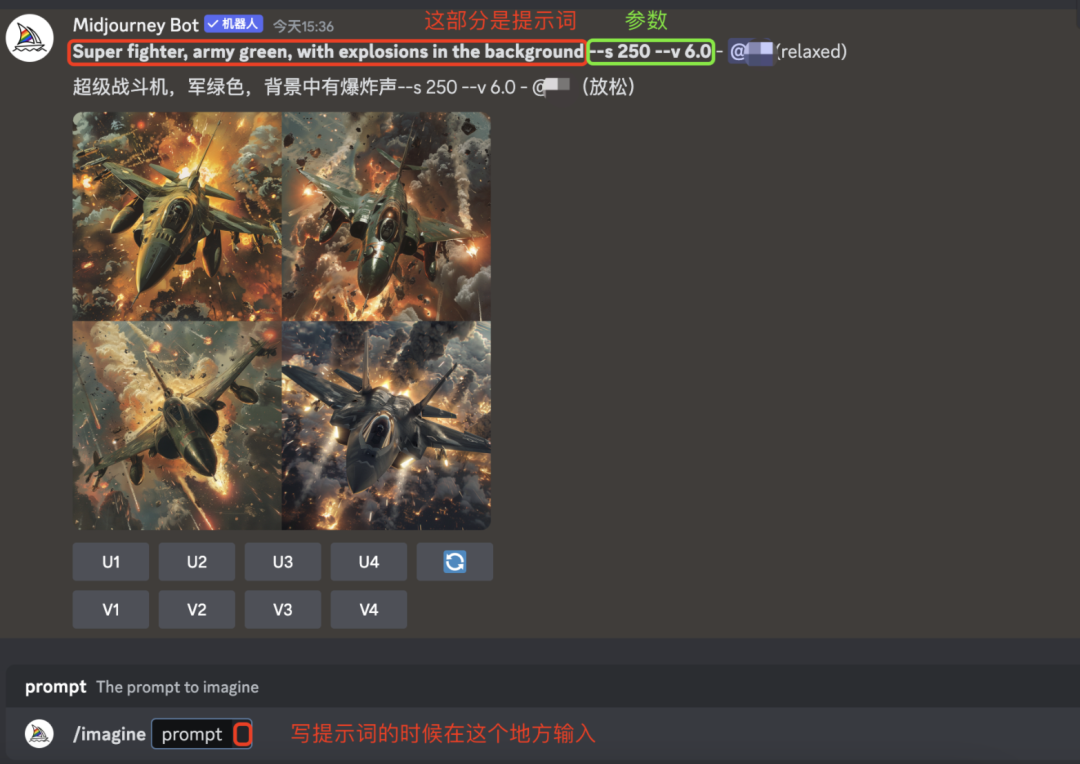
Task: Click the --s 250 --v 6.0 parameter text
Action: [x=650, y=52]
